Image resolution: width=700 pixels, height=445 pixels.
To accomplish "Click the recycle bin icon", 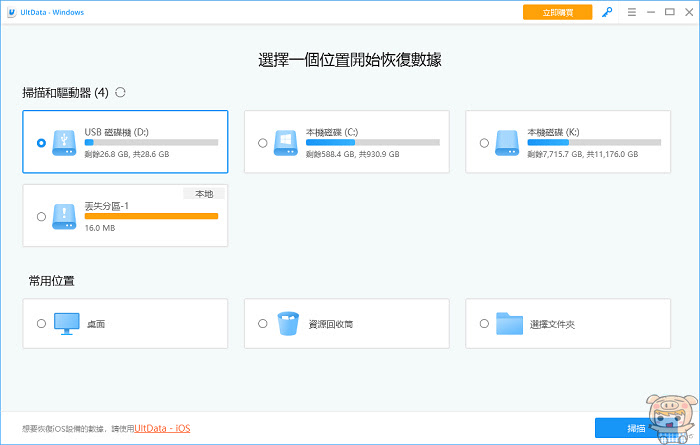I will pos(288,324).
